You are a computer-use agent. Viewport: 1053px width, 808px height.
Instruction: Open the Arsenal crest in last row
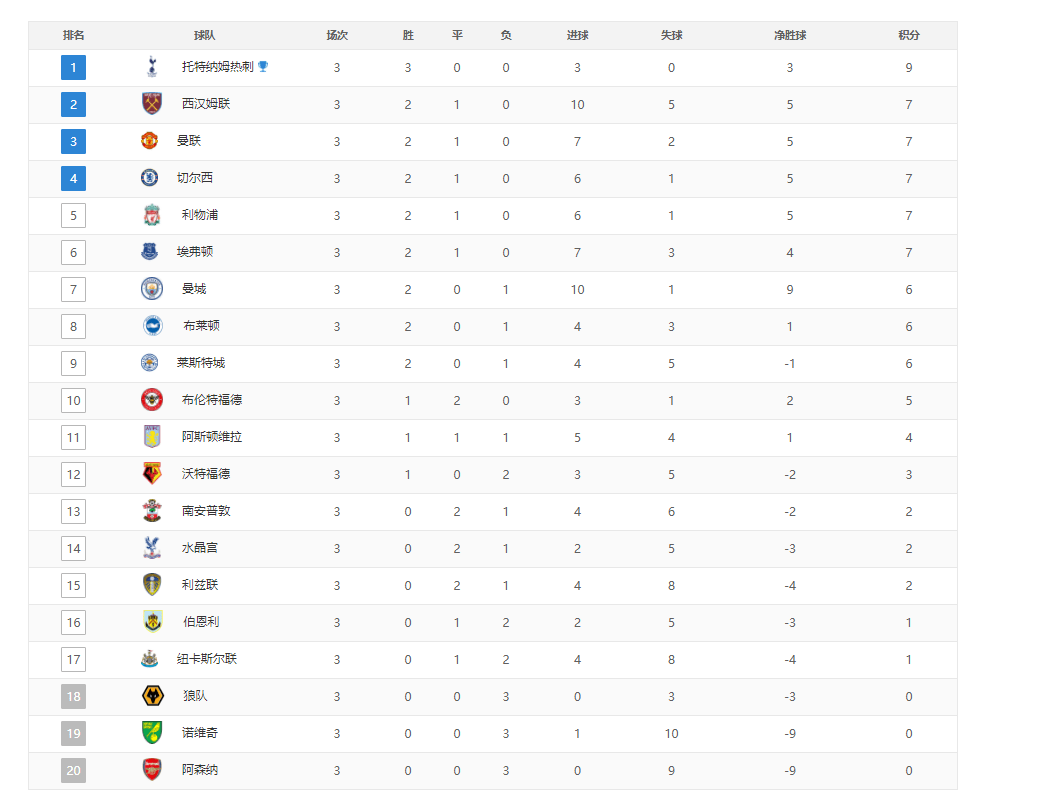[152, 770]
